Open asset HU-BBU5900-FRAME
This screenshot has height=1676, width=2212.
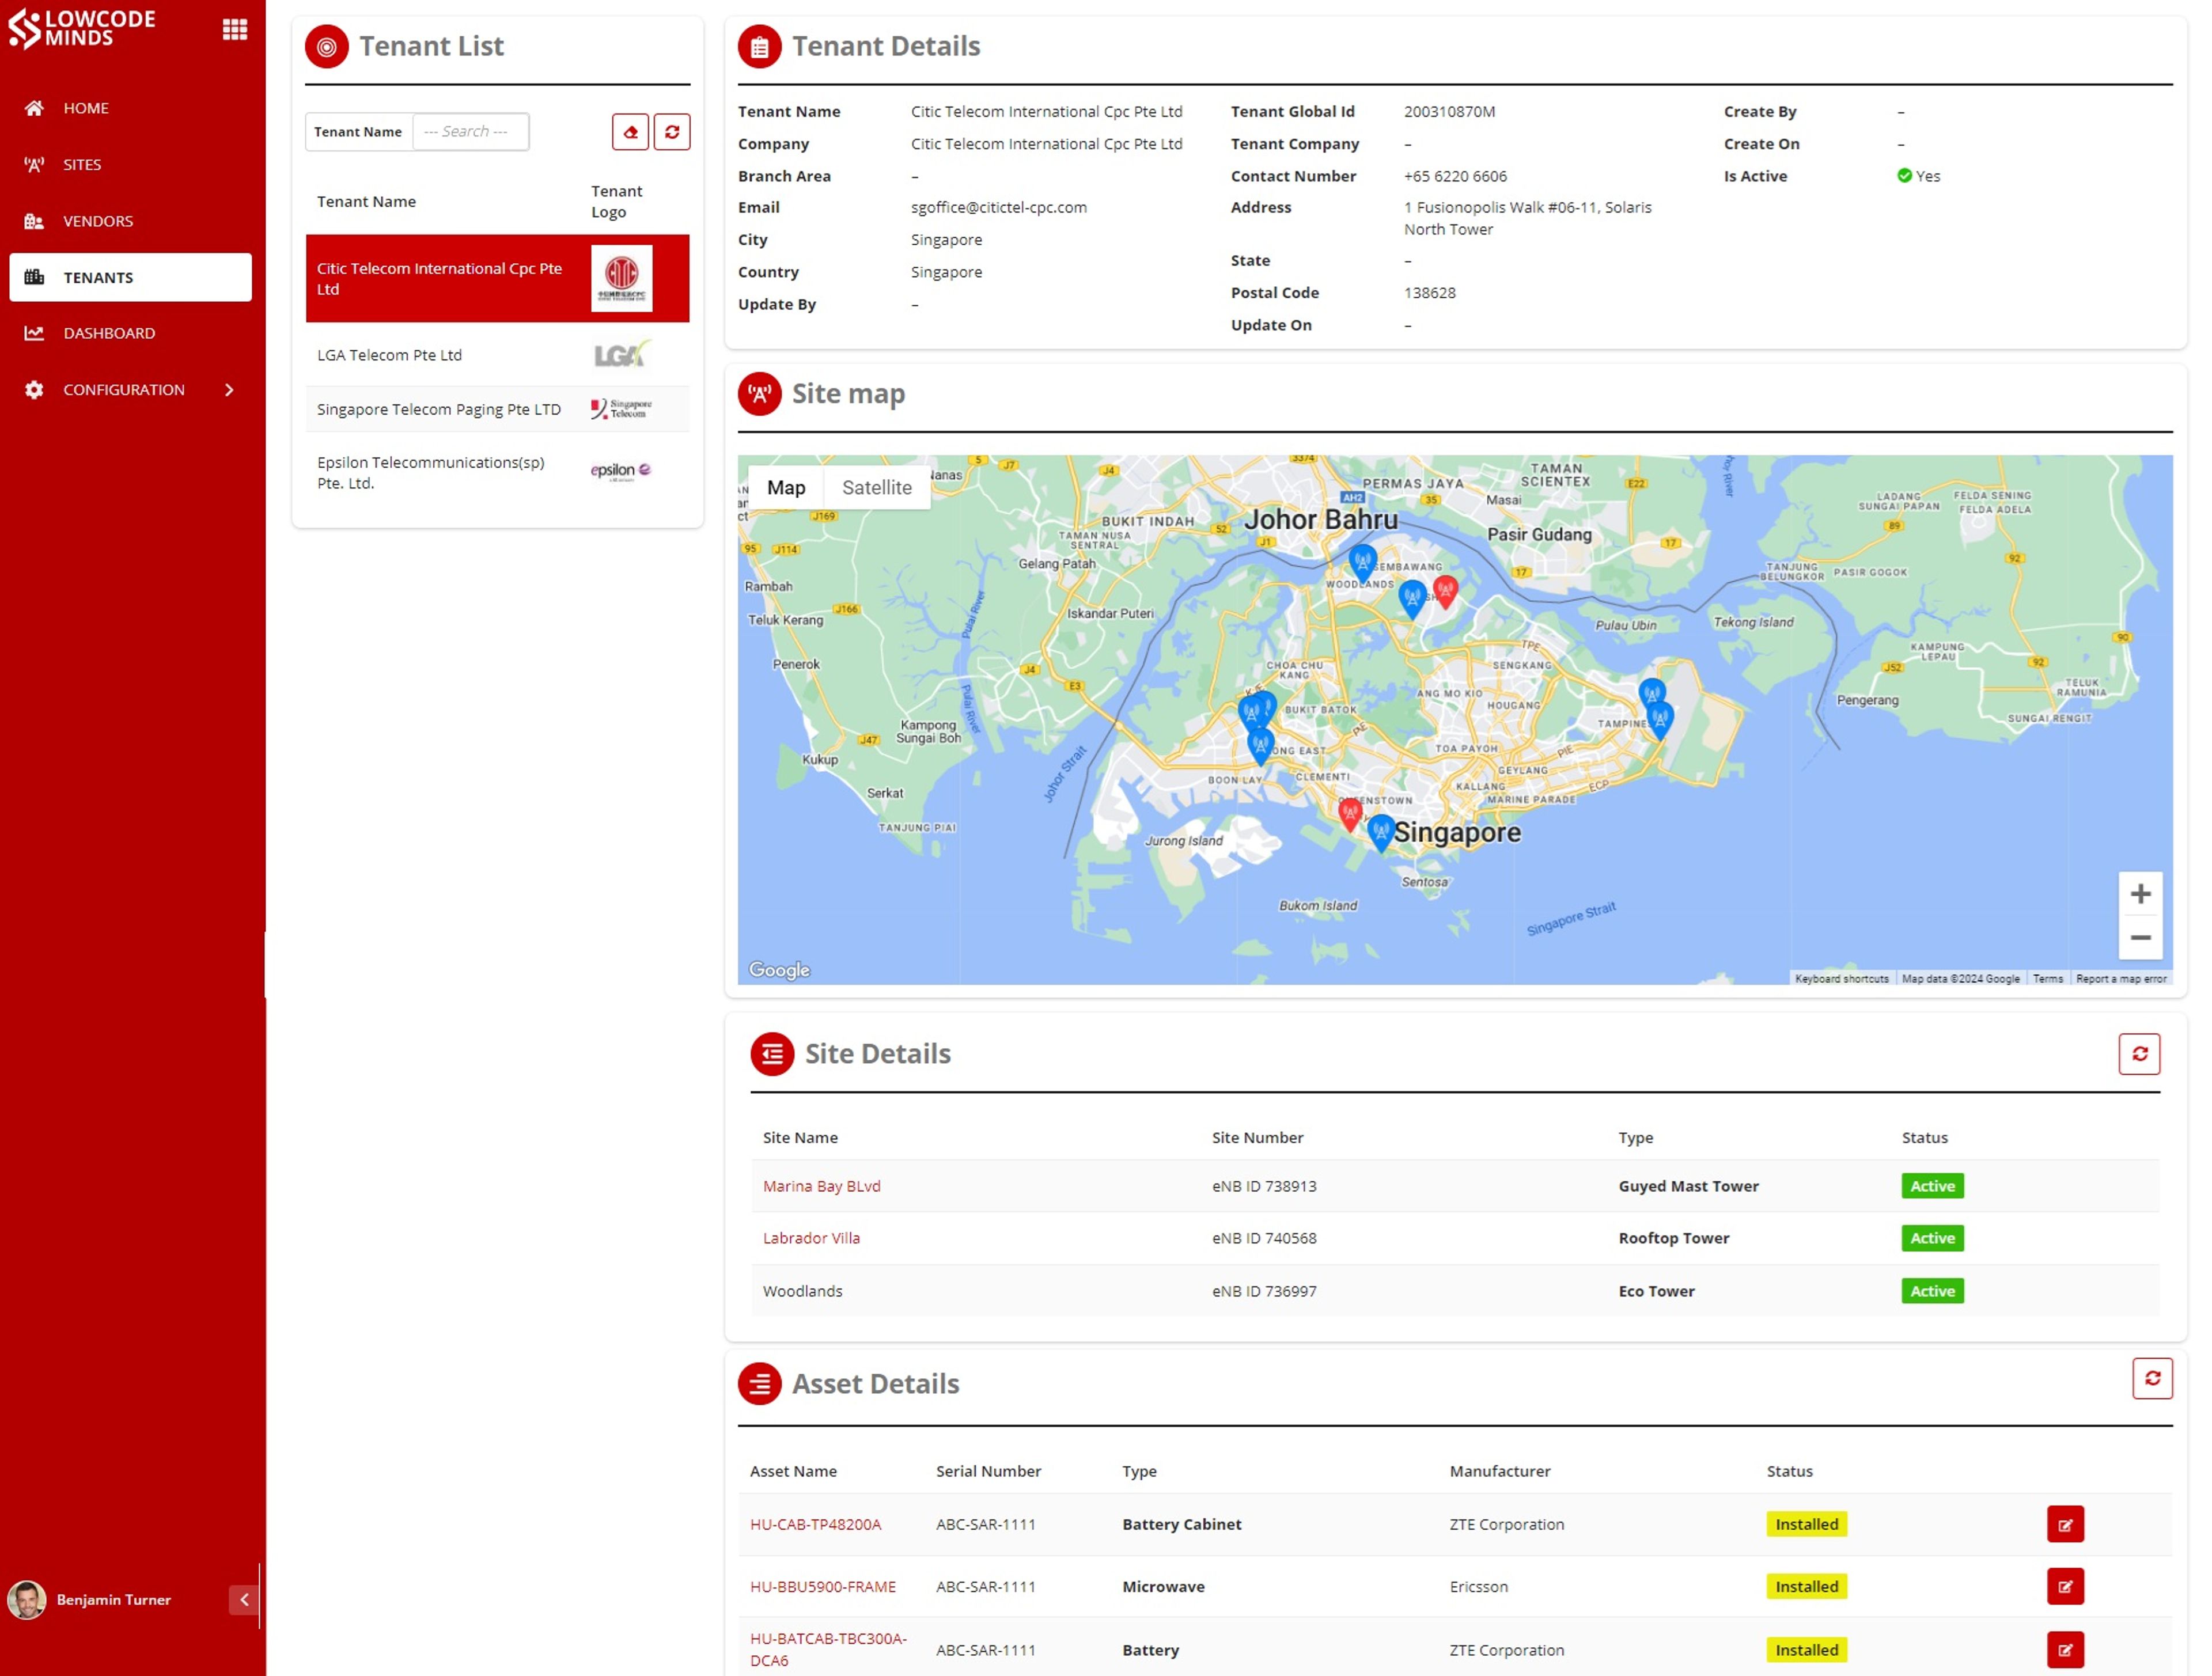[823, 1588]
